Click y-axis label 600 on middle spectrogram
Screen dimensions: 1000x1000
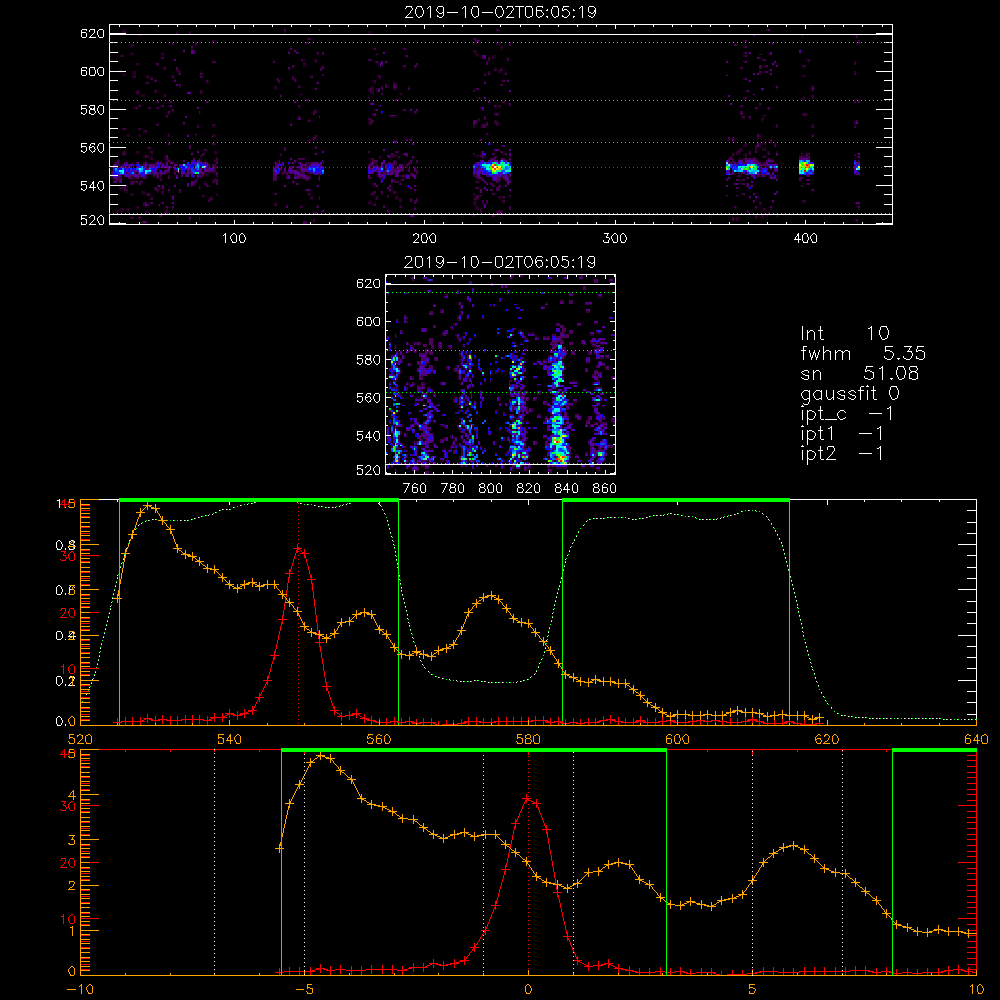click(x=368, y=321)
